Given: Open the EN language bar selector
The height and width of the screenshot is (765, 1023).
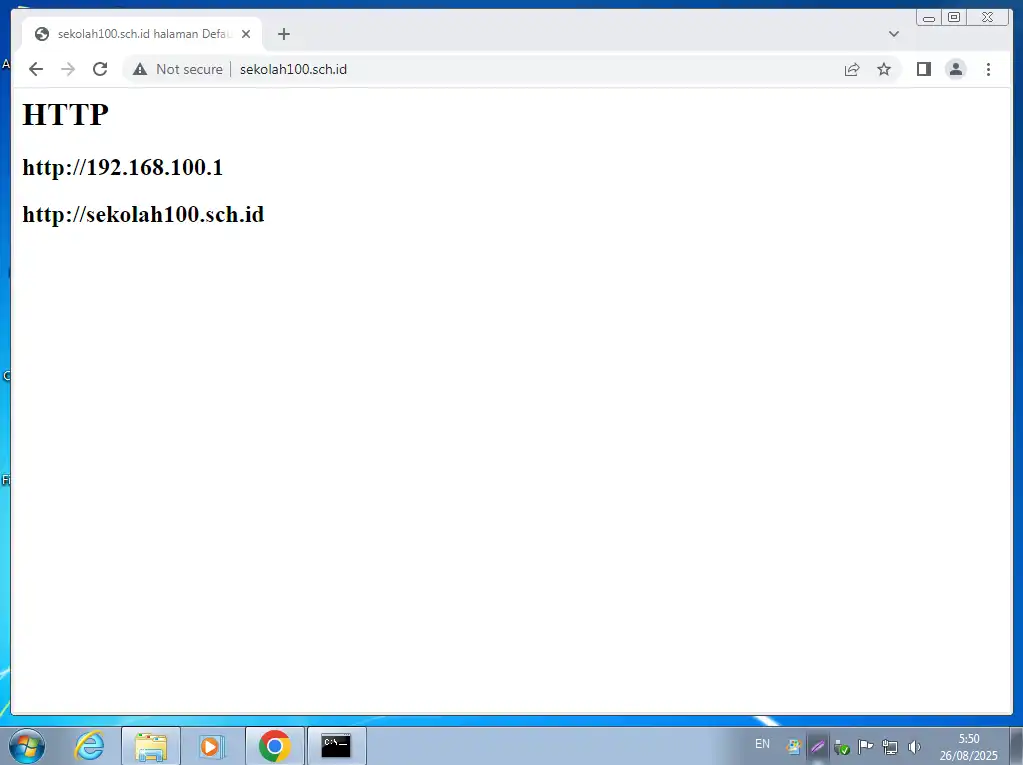Looking at the screenshot, I should [762, 745].
